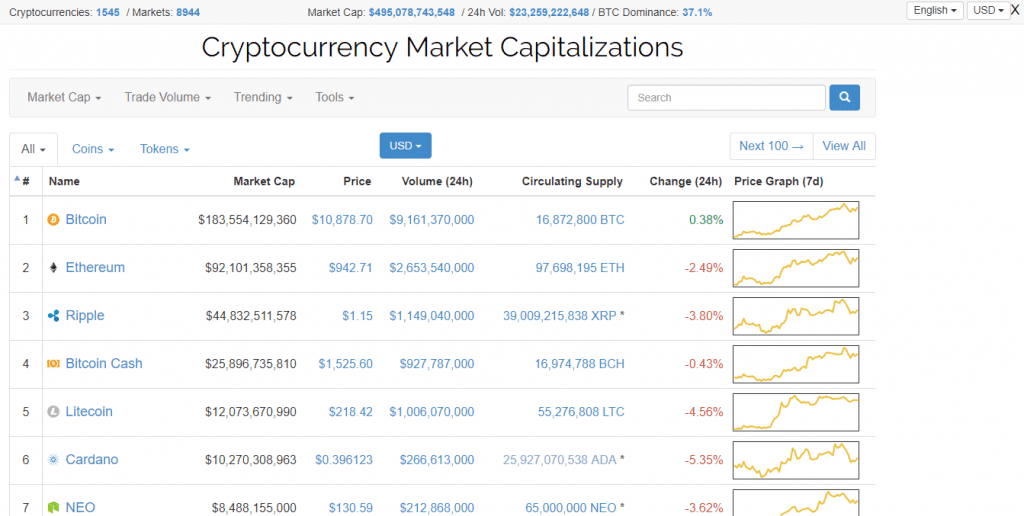Open the Cardano coin page link
This screenshot has width=1024, height=516.
click(91, 460)
